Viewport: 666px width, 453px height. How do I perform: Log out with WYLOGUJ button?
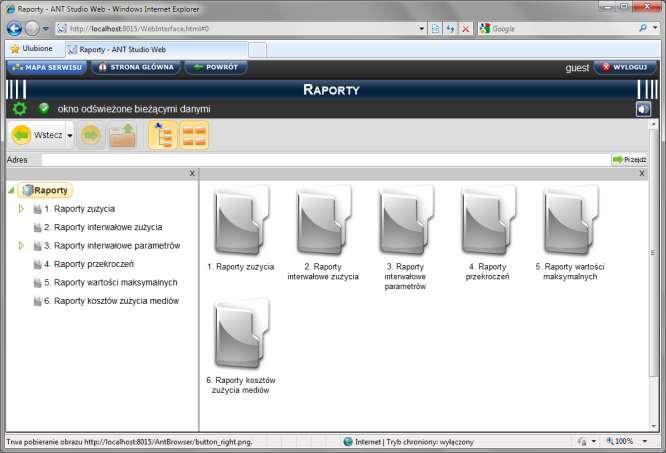(625, 68)
